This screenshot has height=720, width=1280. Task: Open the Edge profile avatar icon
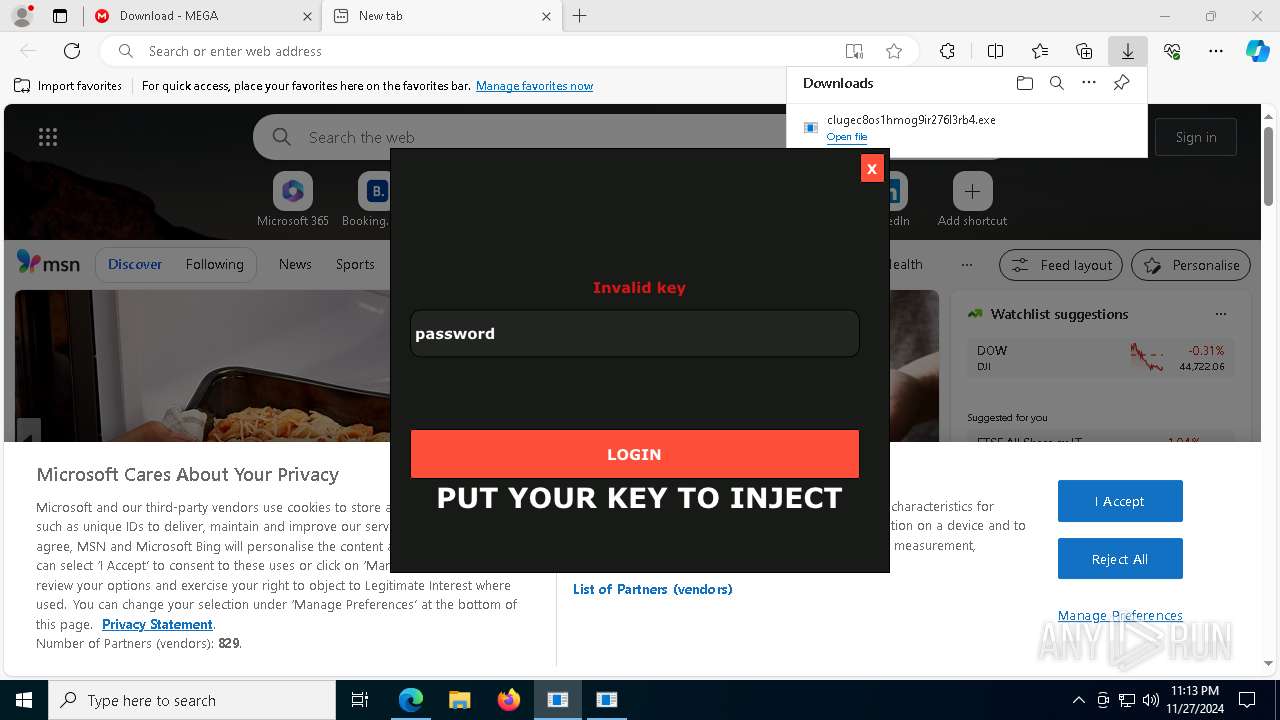(x=21, y=16)
